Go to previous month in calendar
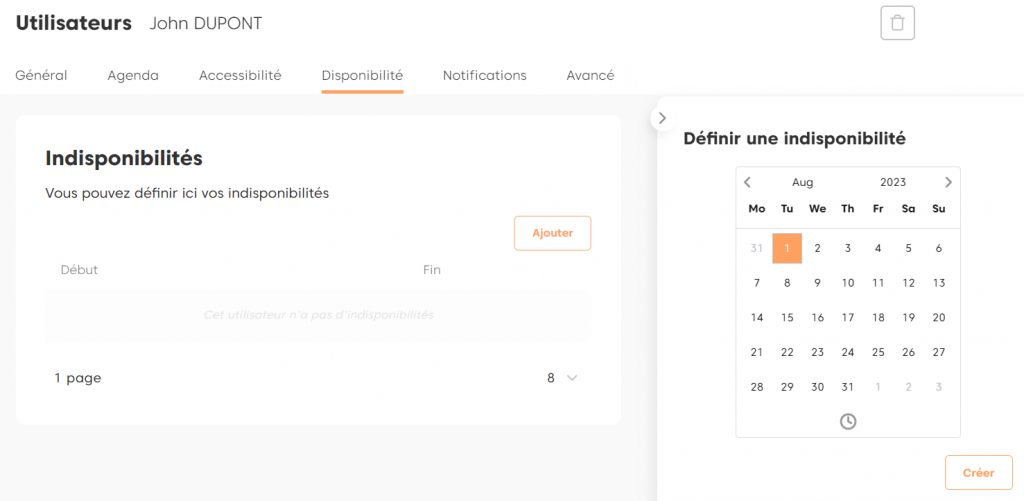Viewport: 1024px width, 501px height. point(747,182)
